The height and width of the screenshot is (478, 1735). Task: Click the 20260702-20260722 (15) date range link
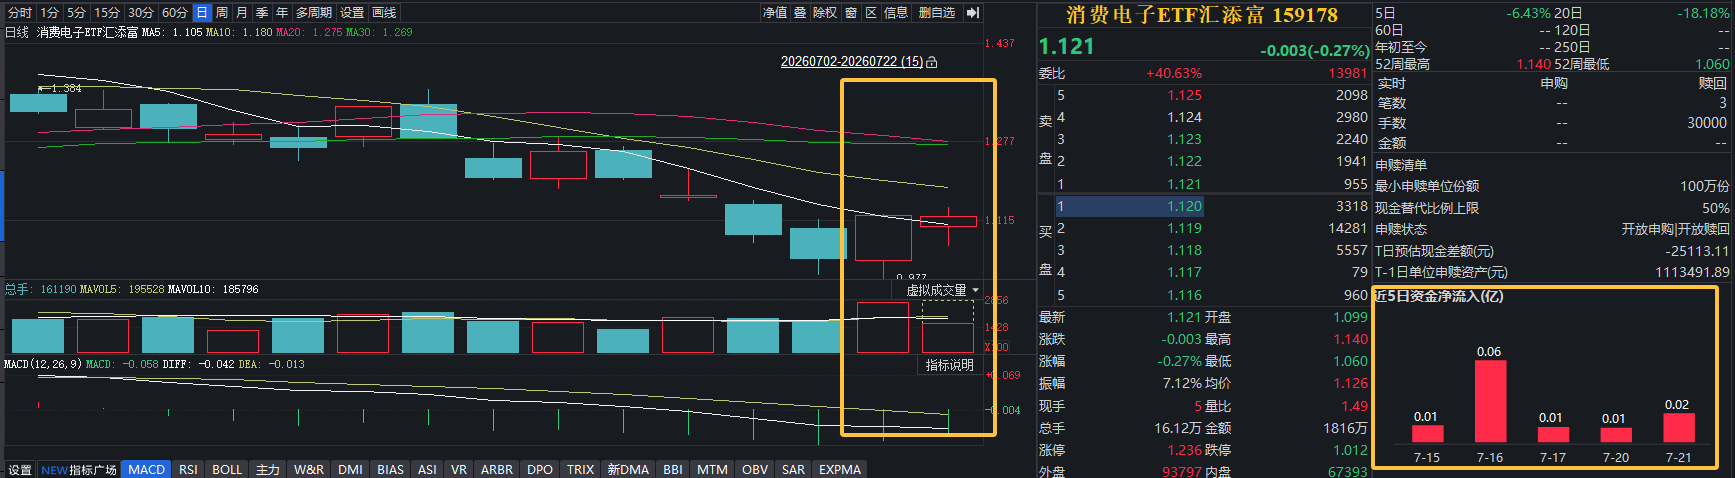[x=852, y=62]
